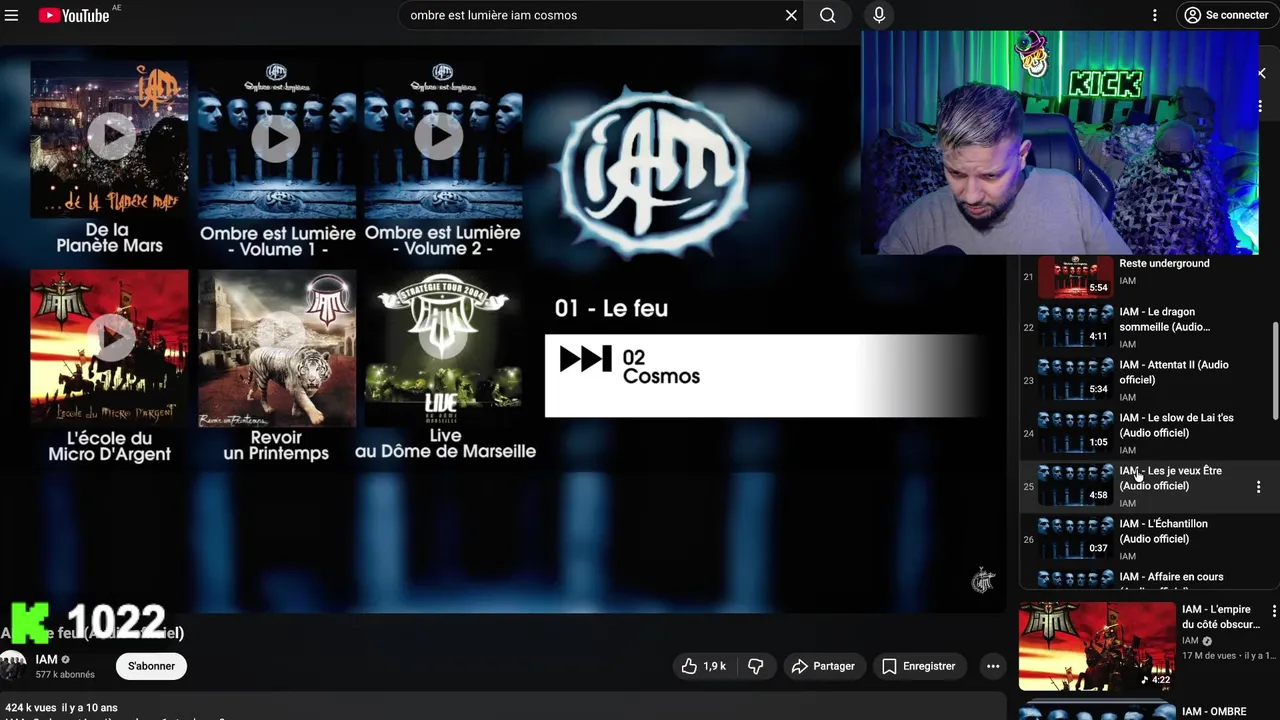Run search with the magnifier button
This screenshot has height=720, width=1280.
click(x=828, y=15)
